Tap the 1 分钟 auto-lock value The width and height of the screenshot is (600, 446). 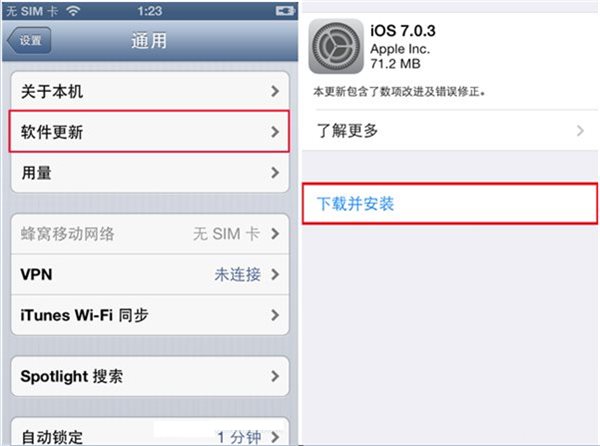[x=239, y=437]
